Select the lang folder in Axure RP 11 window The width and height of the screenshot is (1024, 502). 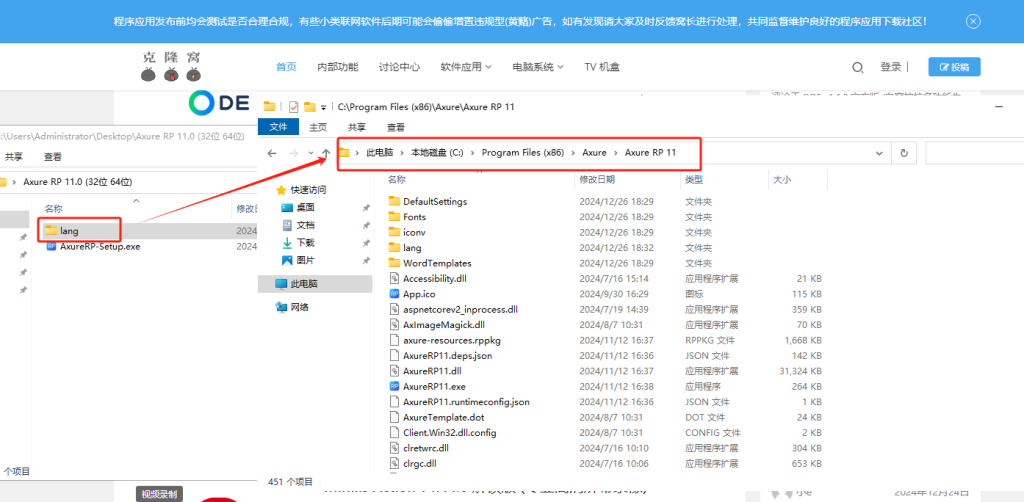[x=412, y=248]
